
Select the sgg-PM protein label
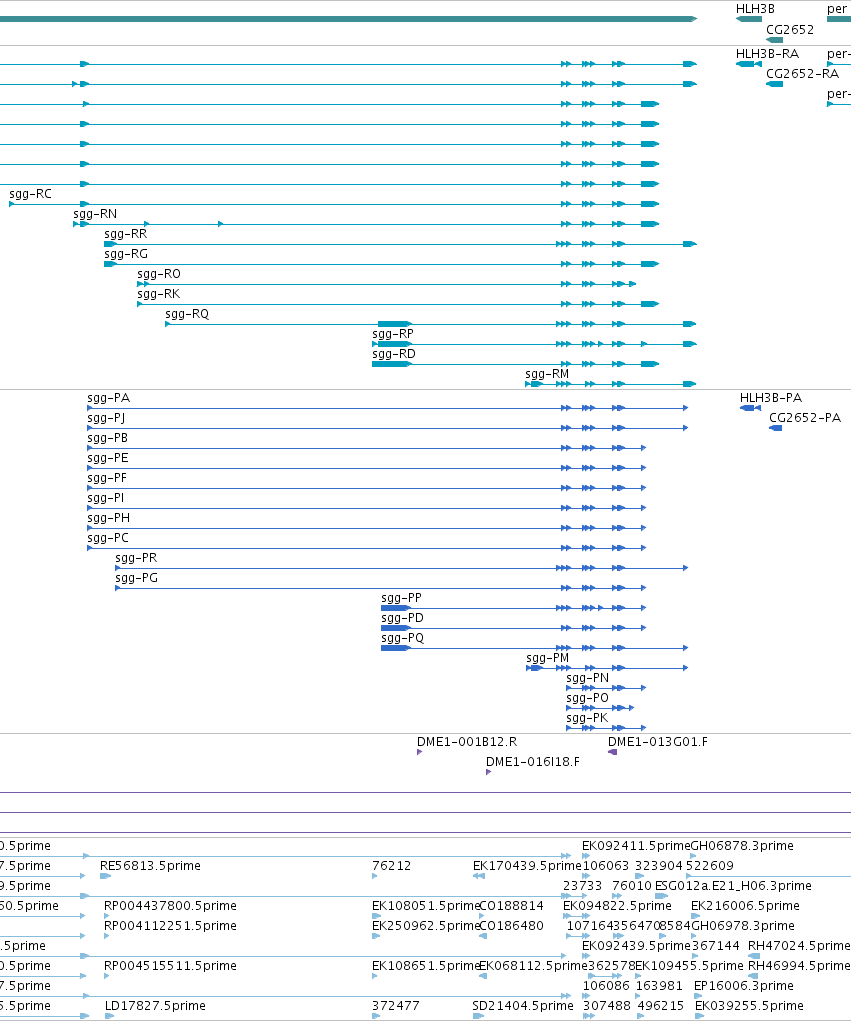click(x=548, y=658)
